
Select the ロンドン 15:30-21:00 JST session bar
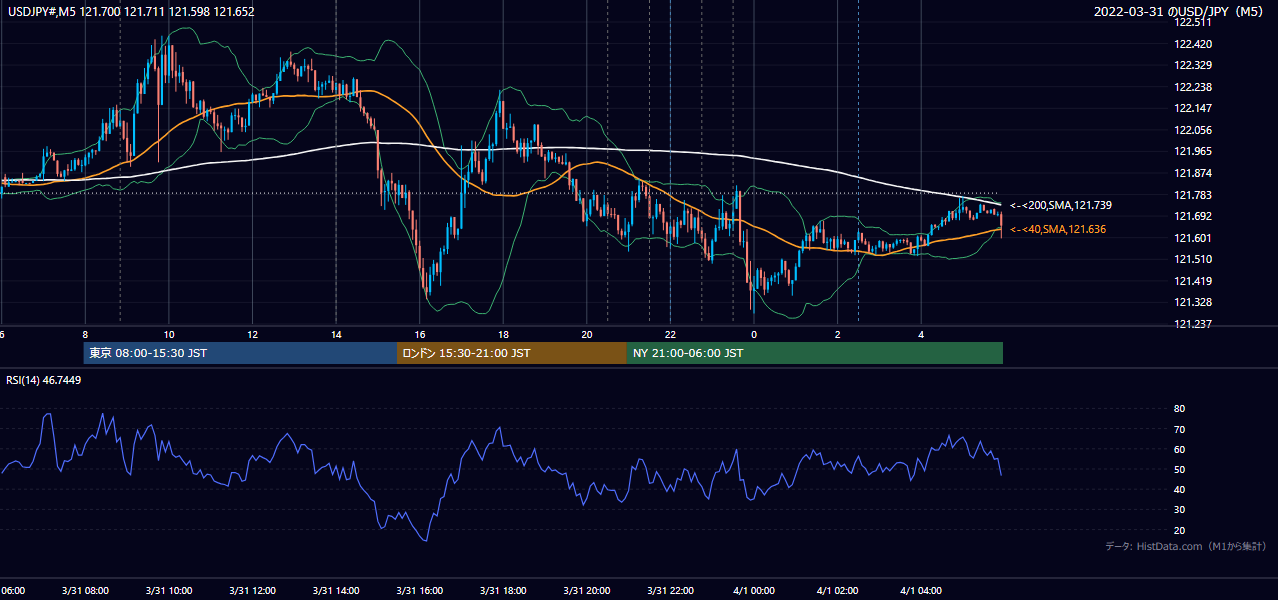pyautogui.click(x=512, y=353)
